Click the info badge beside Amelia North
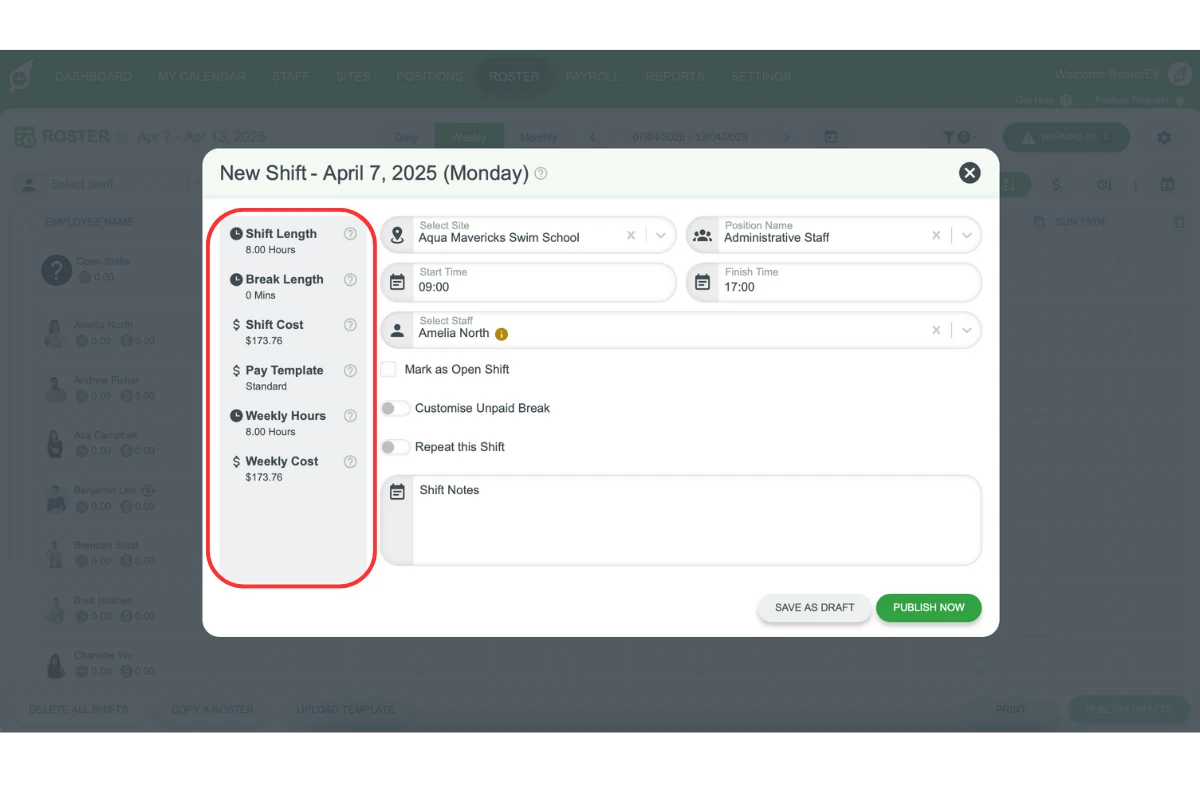The width and height of the screenshot is (1200, 800). tap(502, 334)
